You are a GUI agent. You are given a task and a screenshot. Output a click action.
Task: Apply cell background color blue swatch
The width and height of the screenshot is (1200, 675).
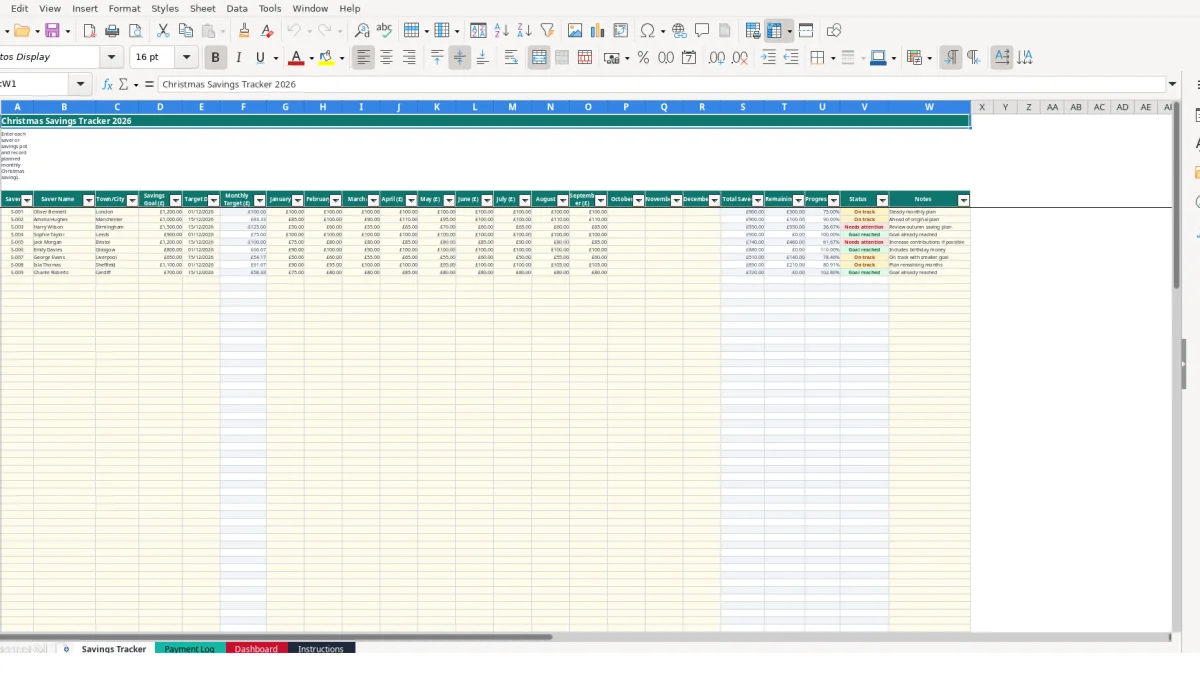878,58
